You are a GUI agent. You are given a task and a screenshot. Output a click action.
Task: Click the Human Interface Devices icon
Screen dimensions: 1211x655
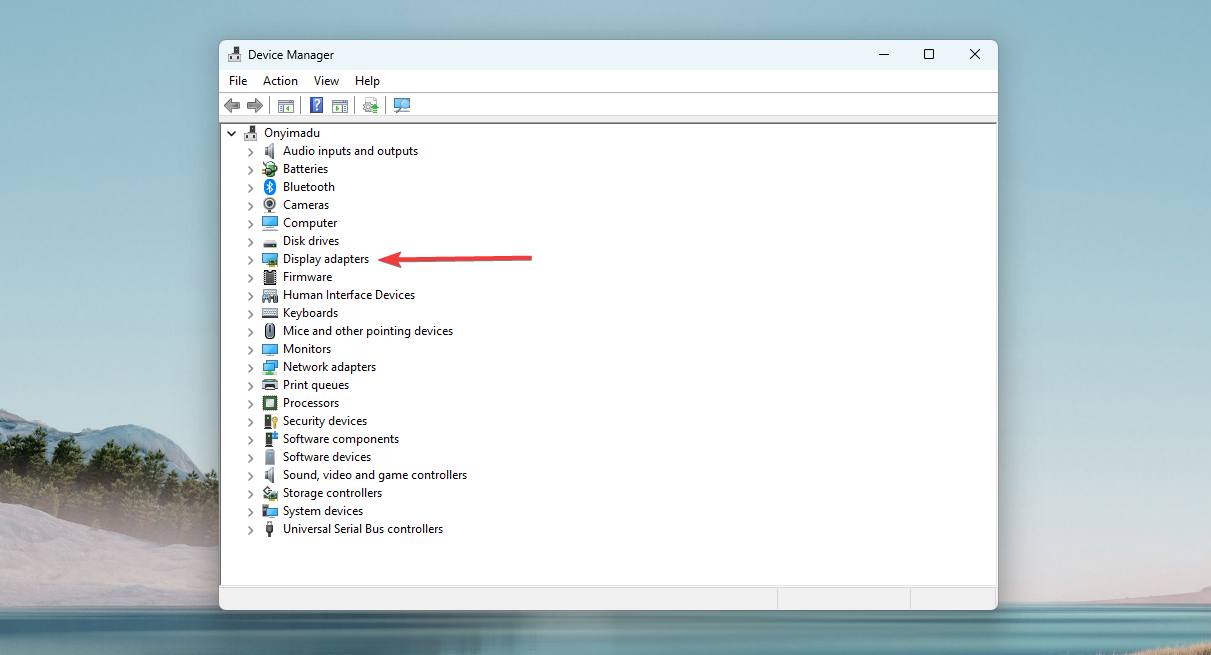coord(269,295)
